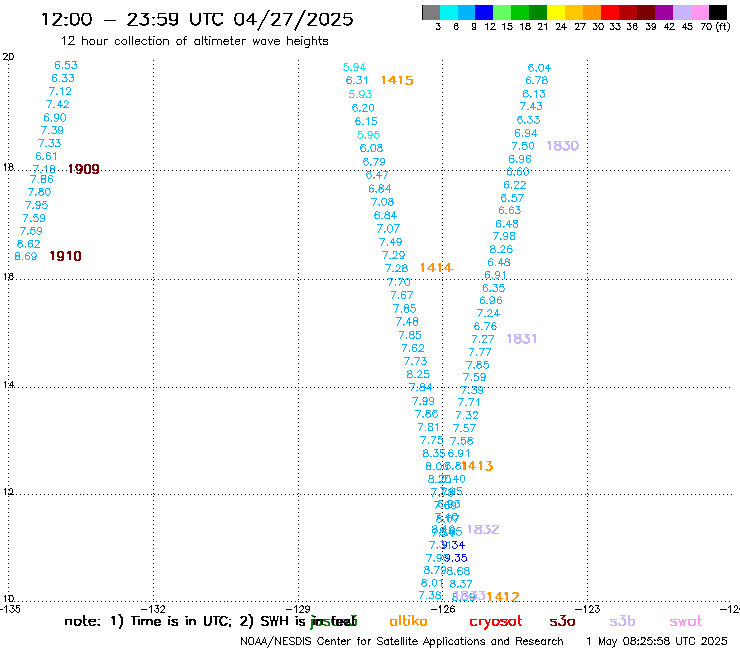Click the wave height value 8.37
740x650 pixels.
[x=461, y=584]
